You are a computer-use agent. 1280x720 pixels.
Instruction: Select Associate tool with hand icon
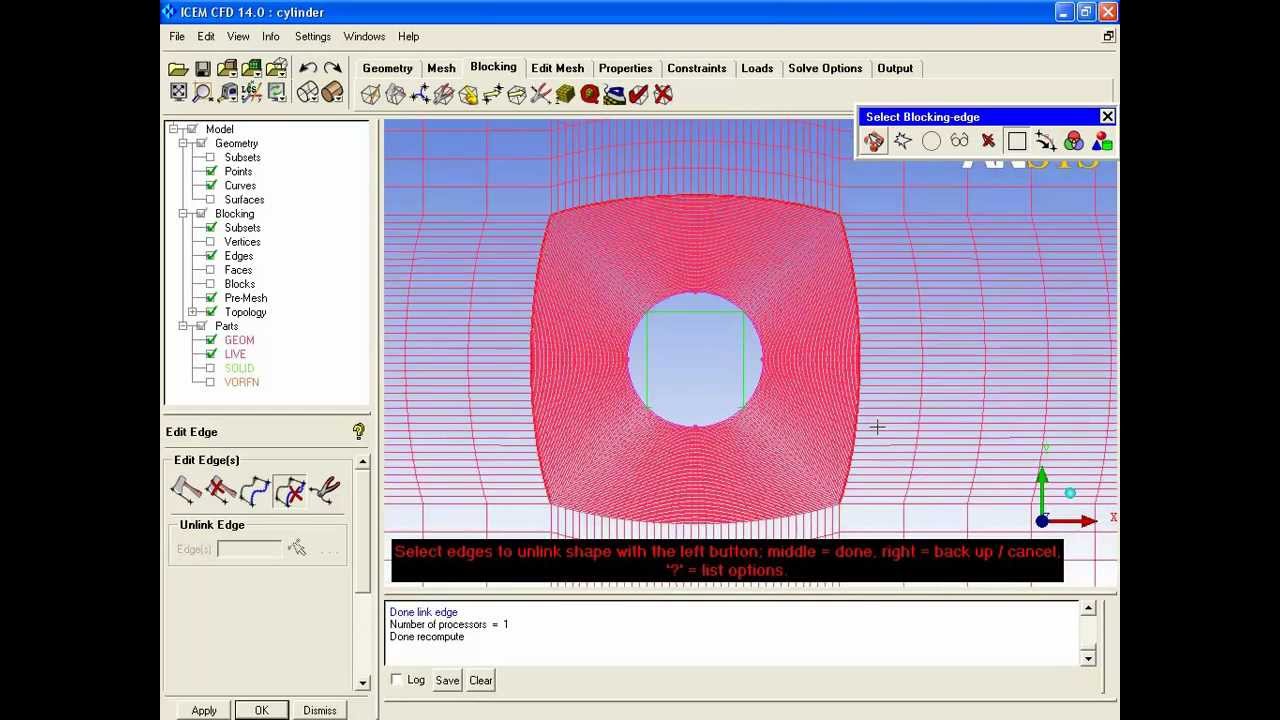pos(468,95)
